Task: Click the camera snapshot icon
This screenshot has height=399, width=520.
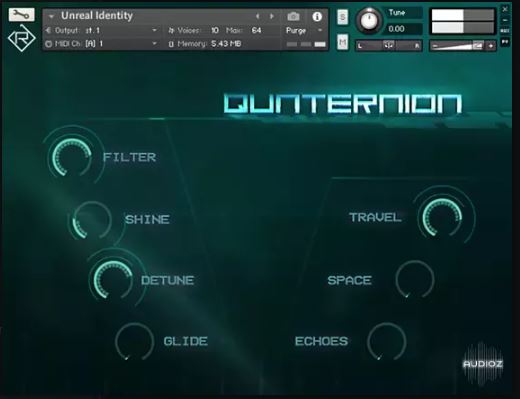Action: pos(293,16)
